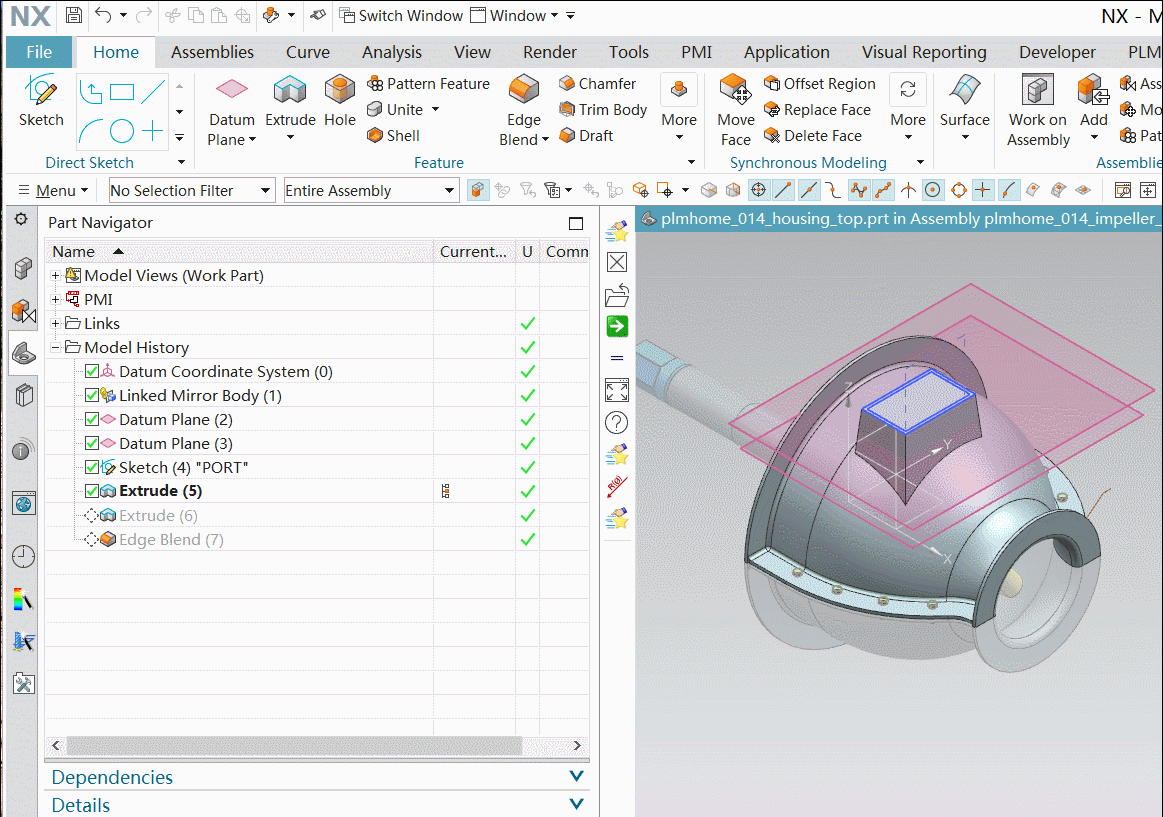Select the Shell tool
The image size is (1163, 817).
coord(394,136)
